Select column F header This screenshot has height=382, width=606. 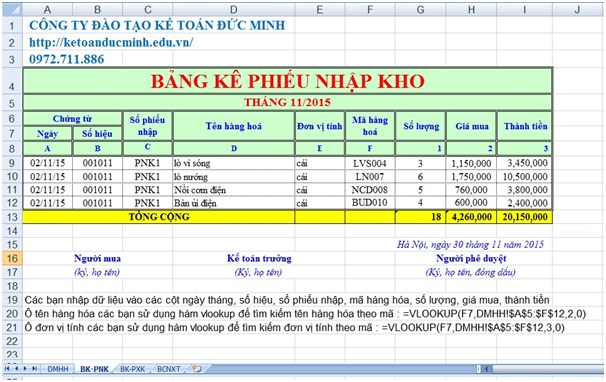[x=370, y=9]
